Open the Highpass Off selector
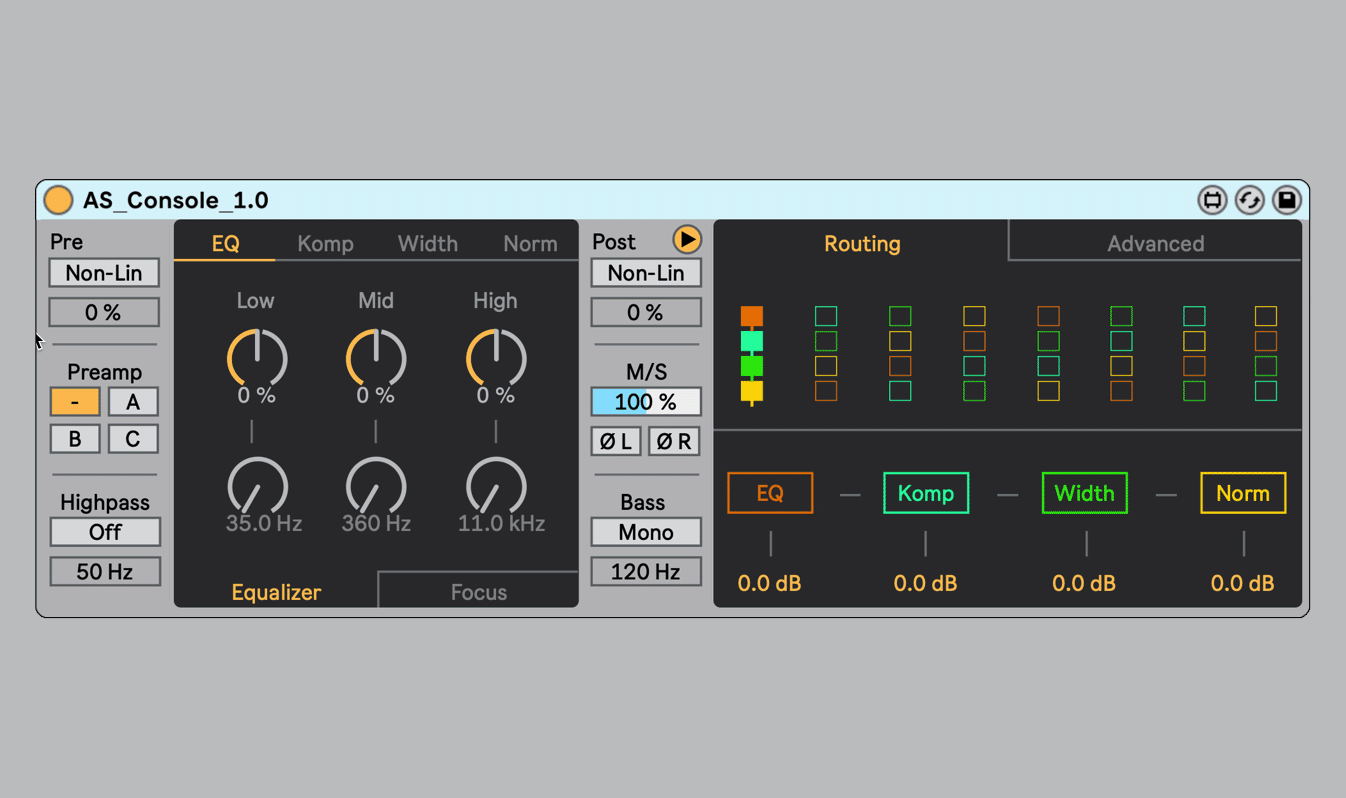This screenshot has height=798, width=1346. point(104,532)
